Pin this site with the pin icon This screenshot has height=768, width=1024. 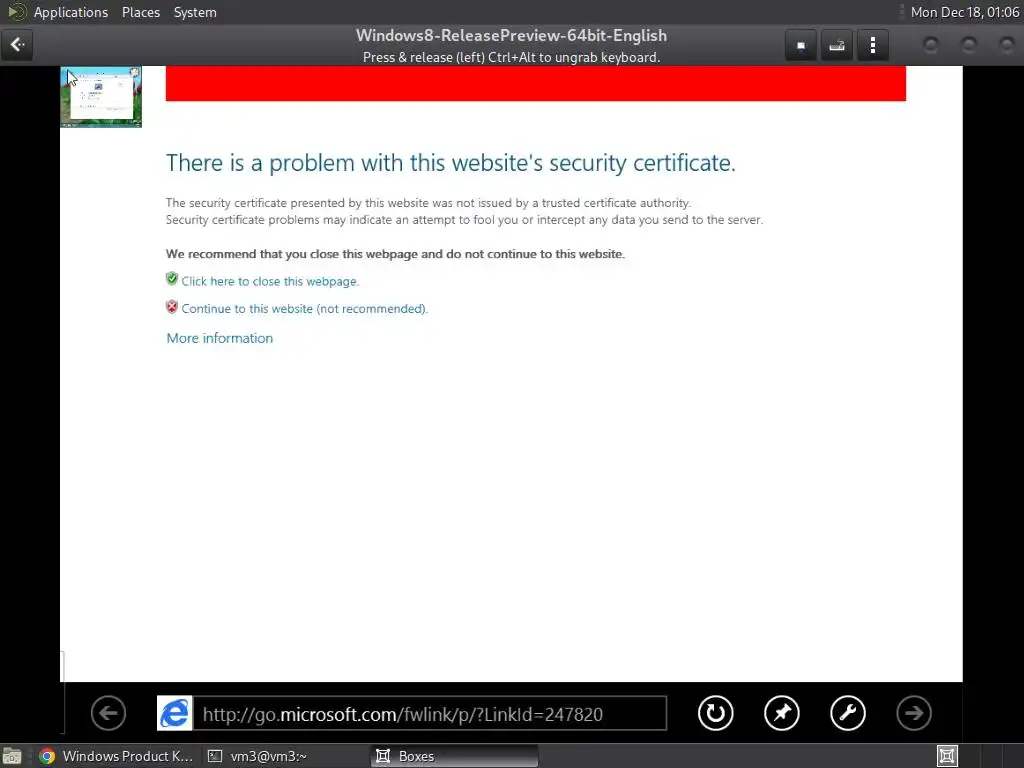(782, 713)
